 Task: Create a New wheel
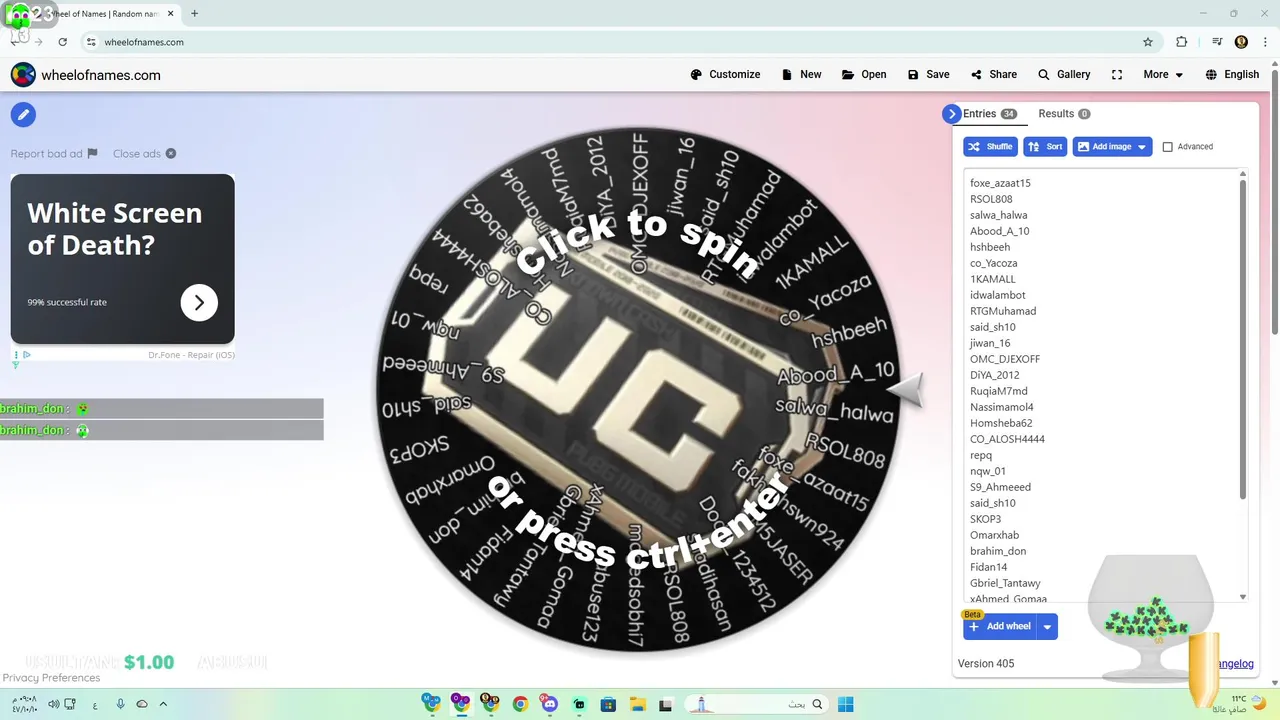(801, 74)
